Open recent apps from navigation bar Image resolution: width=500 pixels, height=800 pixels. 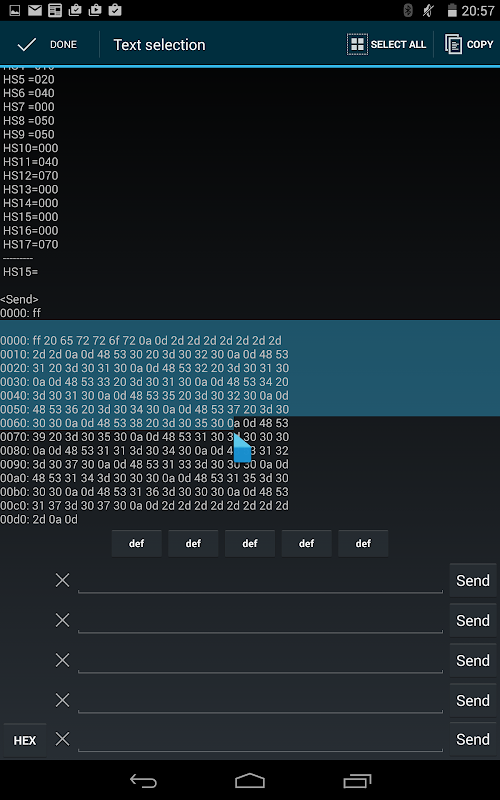pos(357,781)
